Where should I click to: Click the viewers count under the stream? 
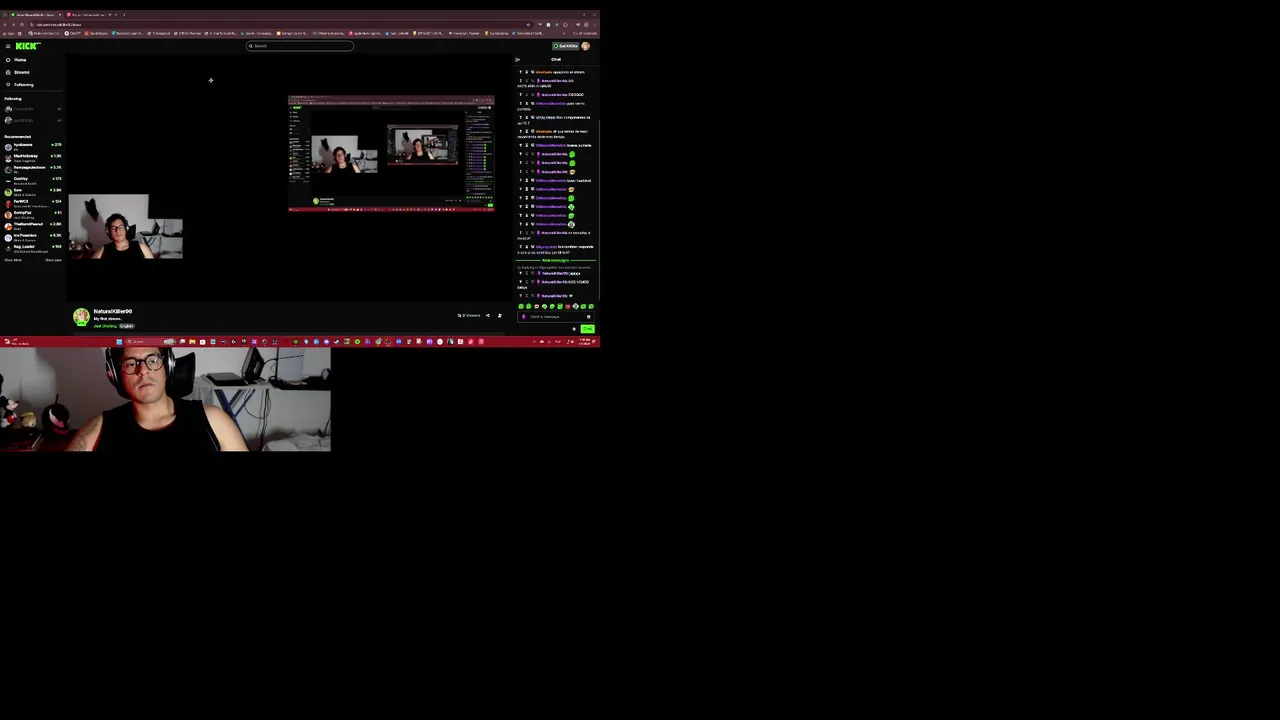click(469, 316)
